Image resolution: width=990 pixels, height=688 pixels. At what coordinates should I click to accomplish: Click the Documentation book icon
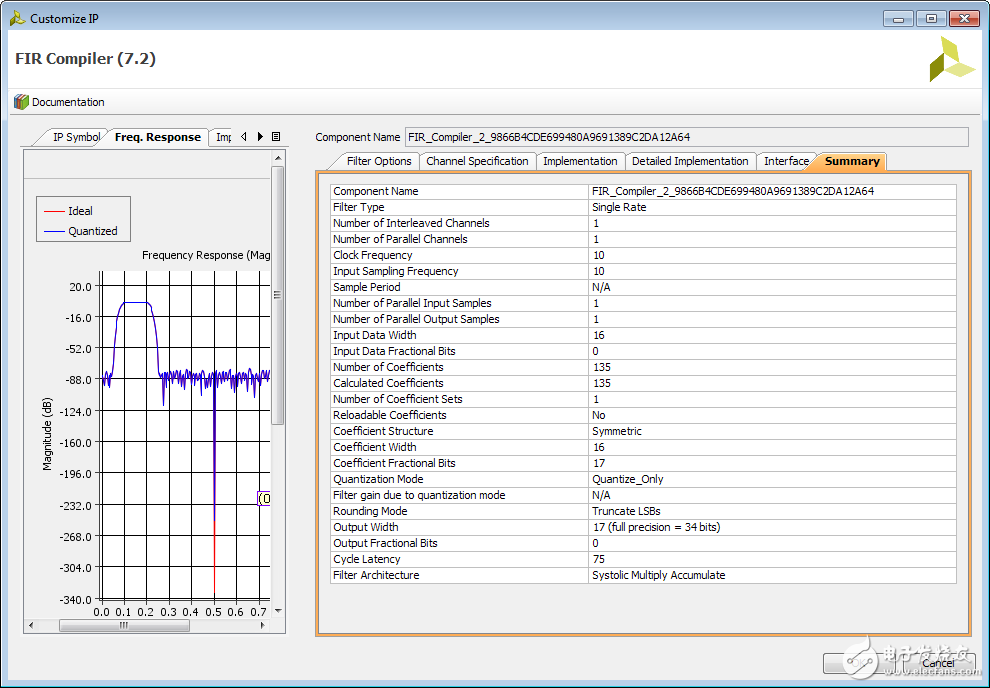pos(21,102)
